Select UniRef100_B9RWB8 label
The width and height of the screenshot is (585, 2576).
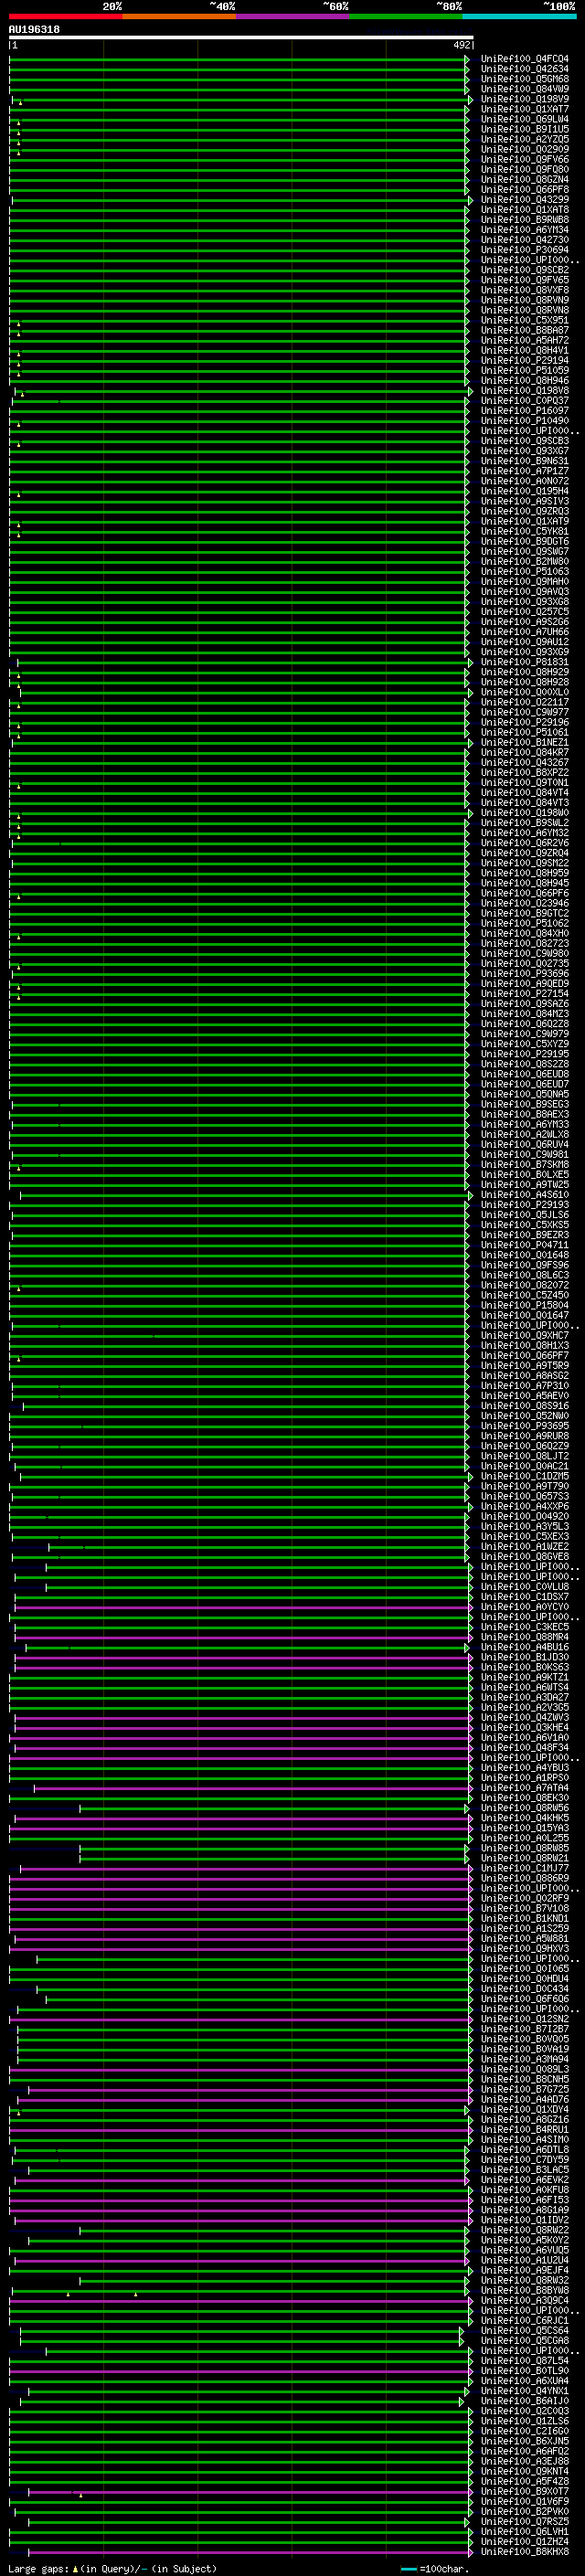(524, 220)
